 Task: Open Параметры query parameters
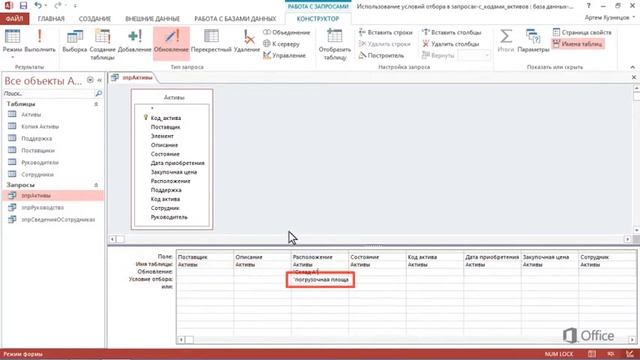533,41
